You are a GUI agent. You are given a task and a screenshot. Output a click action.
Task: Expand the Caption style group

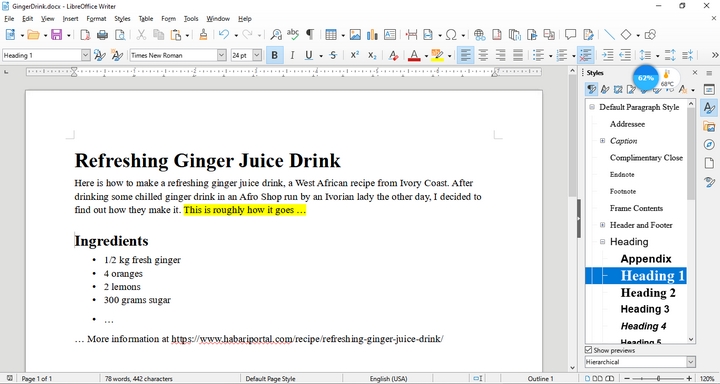[x=602, y=141]
